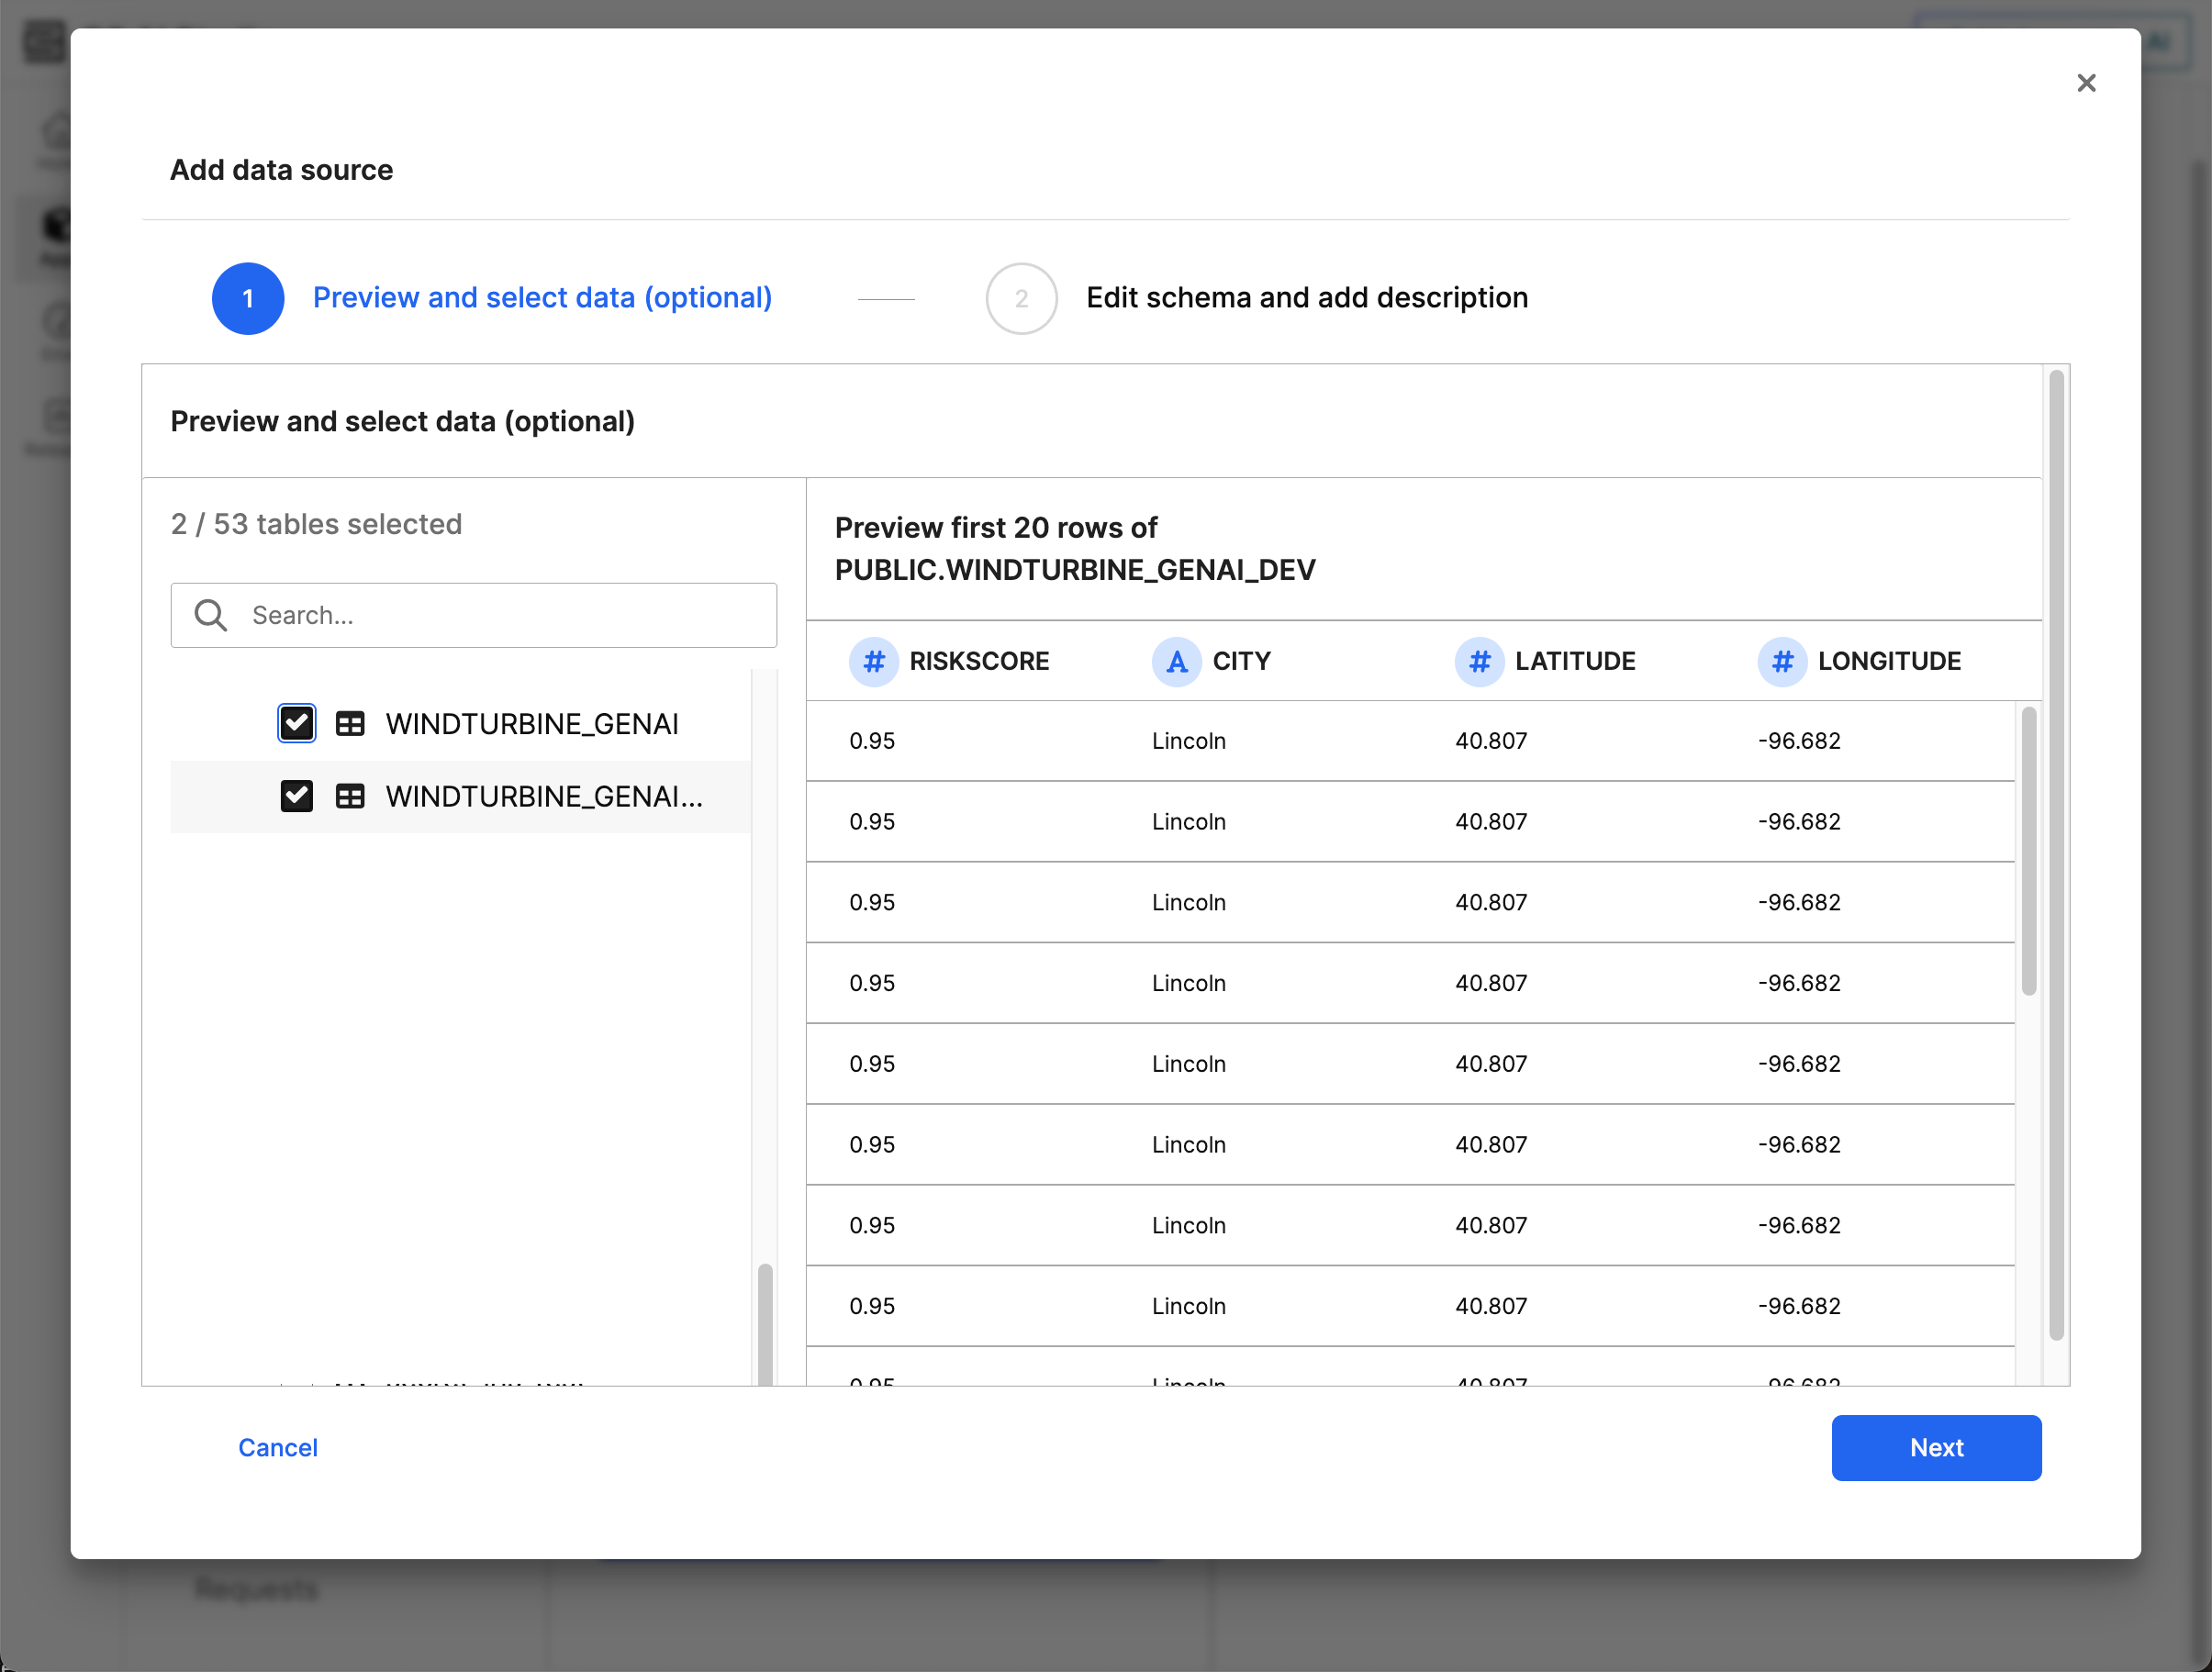Click the LONGITUDE numeric type icon
This screenshot has width=2212, height=1672.
point(1781,661)
